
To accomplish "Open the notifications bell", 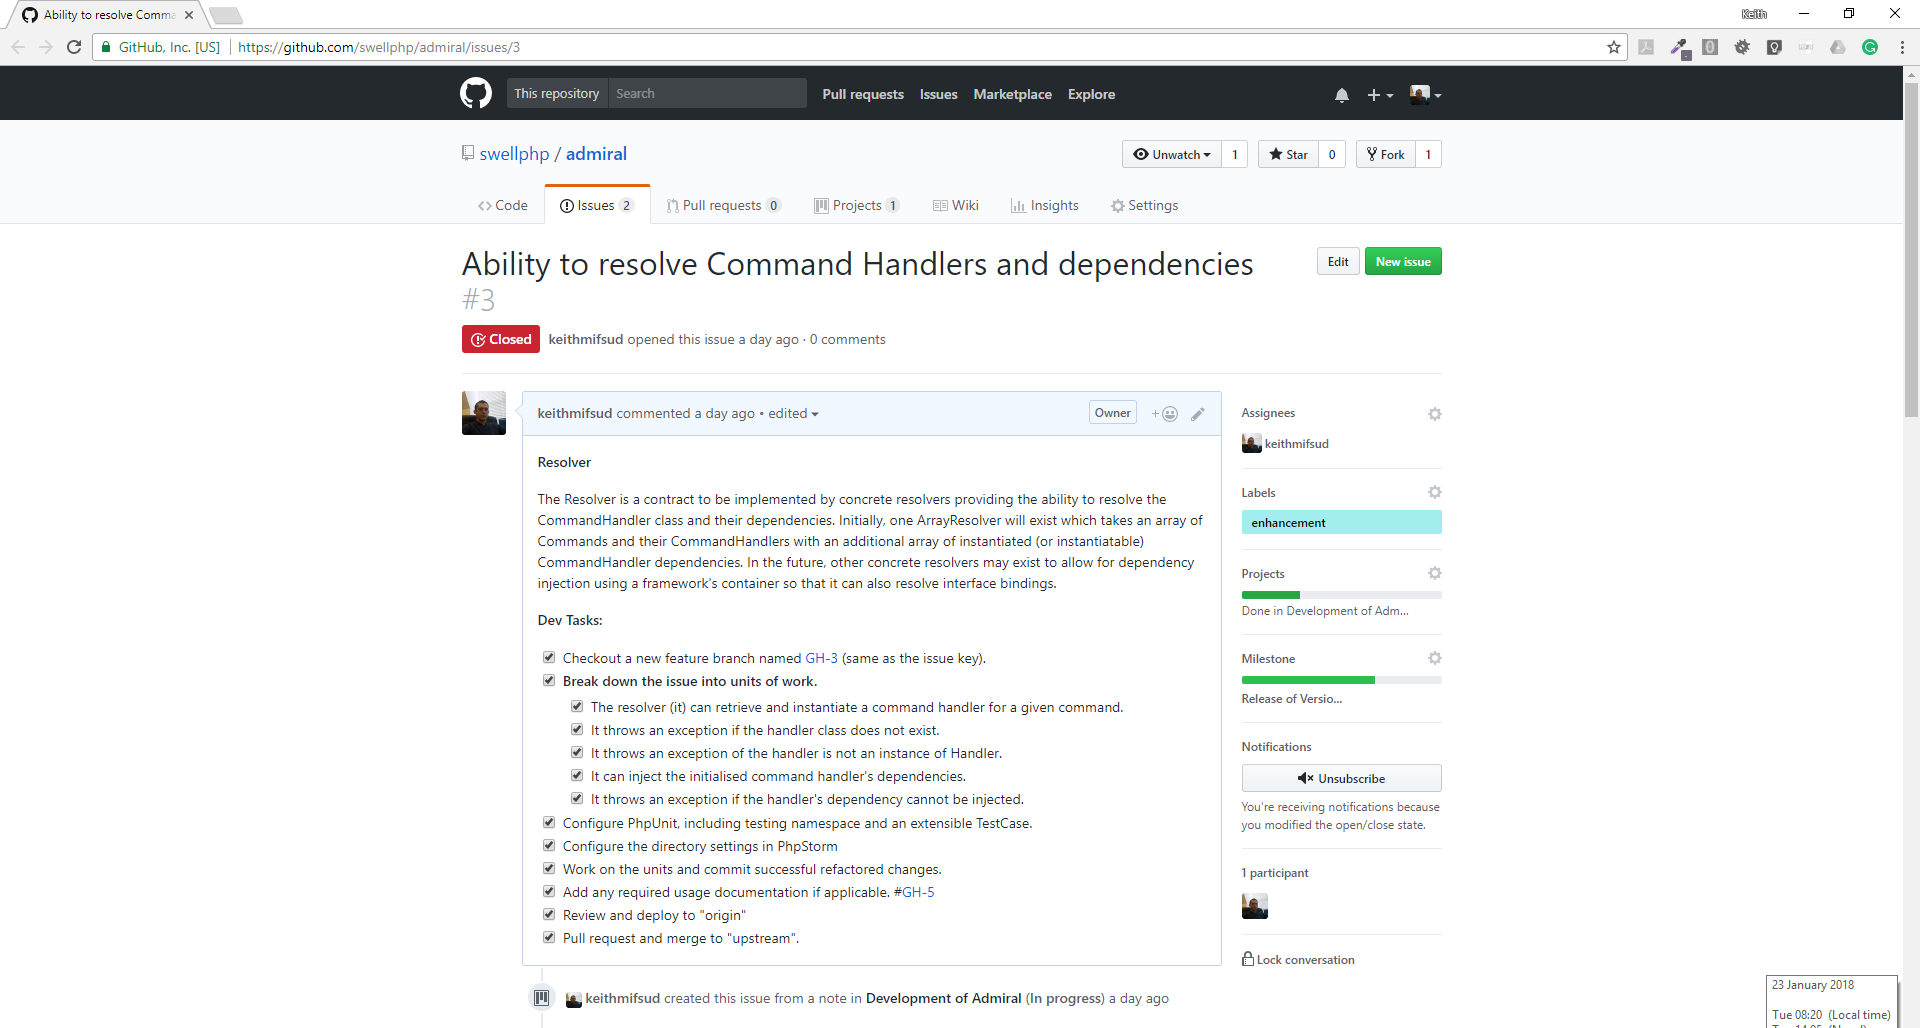I will [1342, 95].
